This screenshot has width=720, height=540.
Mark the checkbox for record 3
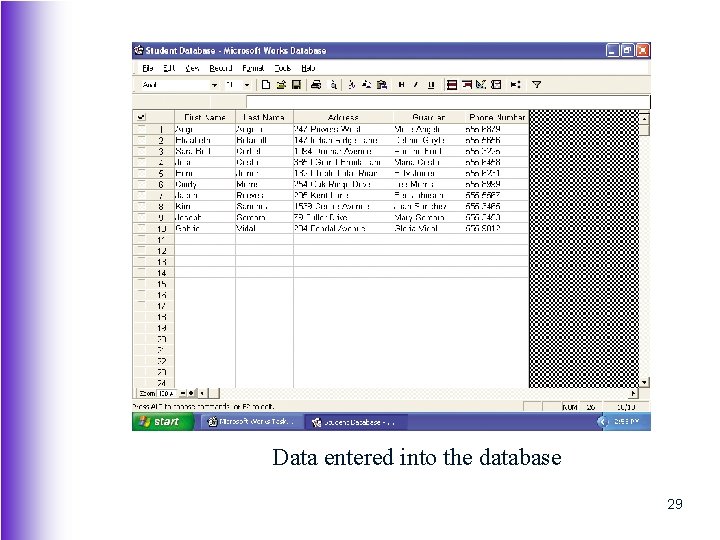pyautogui.click(x=141, y=151)
